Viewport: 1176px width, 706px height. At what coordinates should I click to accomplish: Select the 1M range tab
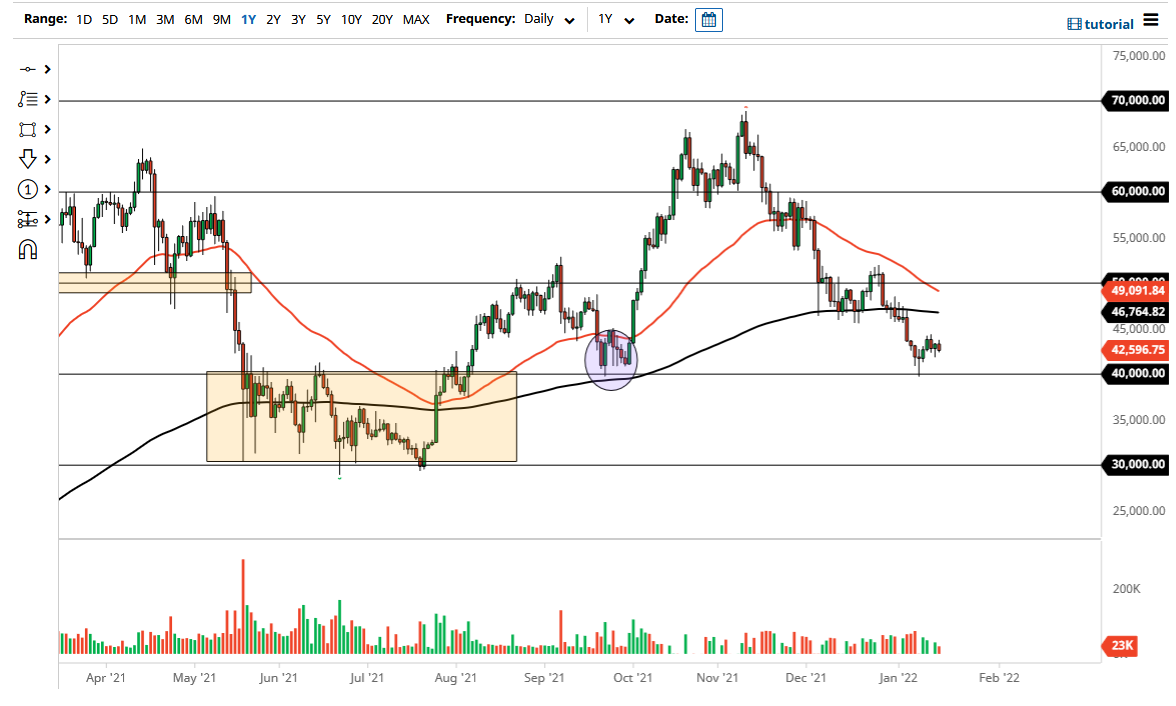(137, 19)
